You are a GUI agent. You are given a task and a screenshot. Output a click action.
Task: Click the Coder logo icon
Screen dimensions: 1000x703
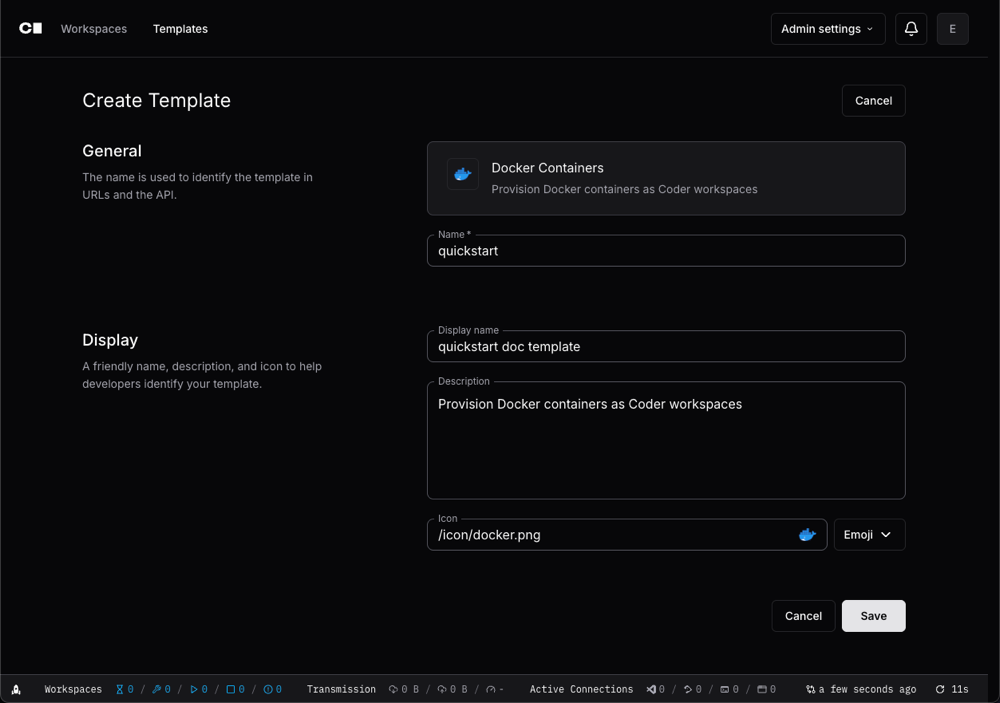pos(30,28)
